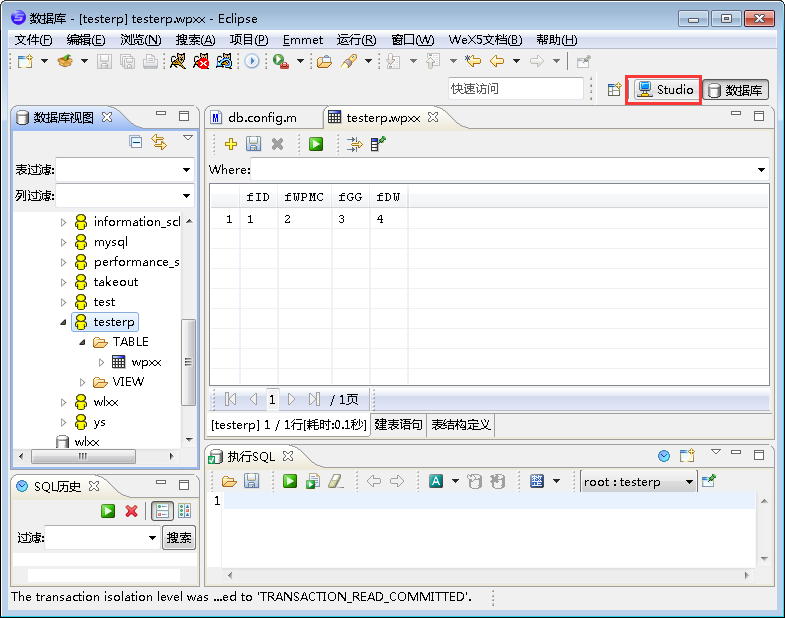Image resolution: width=785 pixels, height=618 pixels.
Task: Select the wlxx database under testerp
Action: (x=106, y=402)
